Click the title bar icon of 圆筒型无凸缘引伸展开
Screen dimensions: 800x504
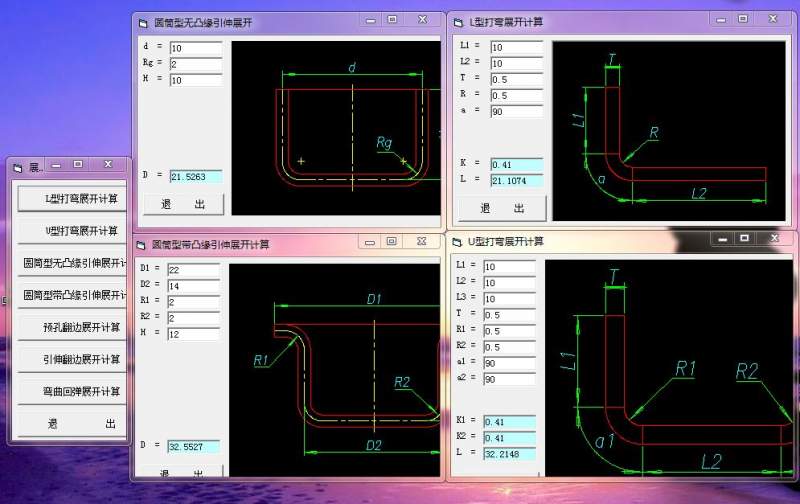tap(143, 23)
